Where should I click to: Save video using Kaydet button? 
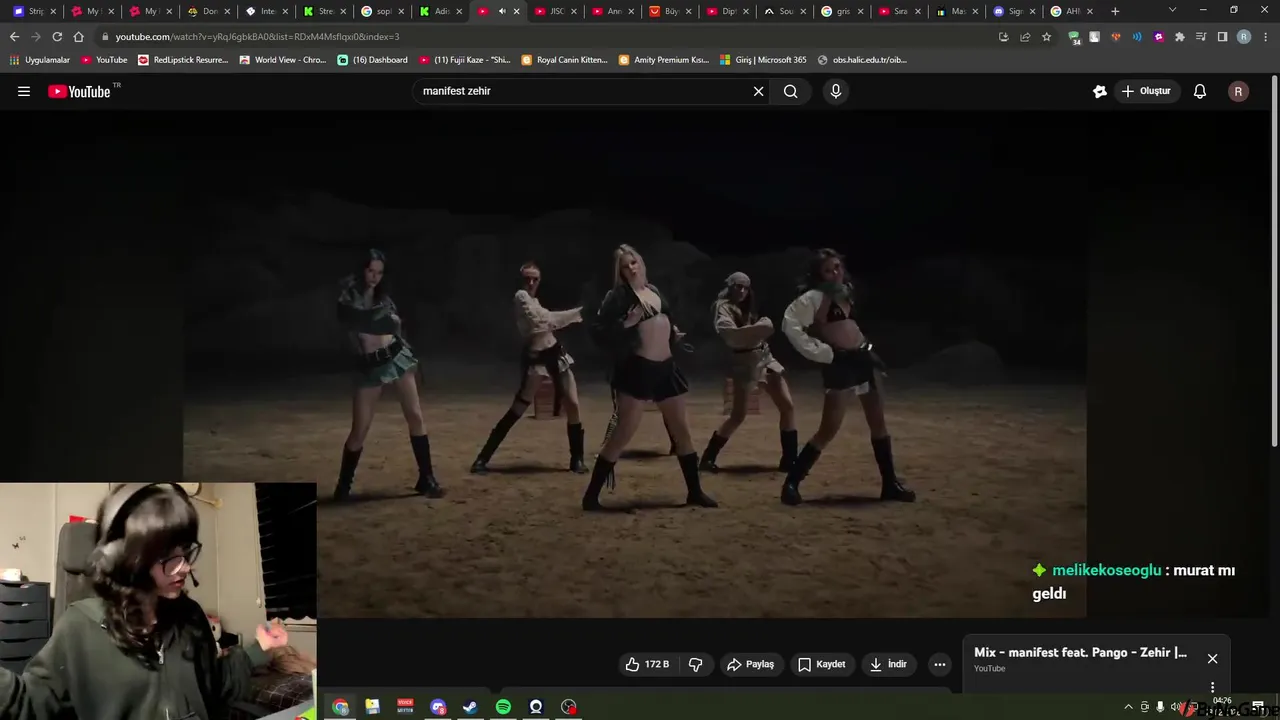(x=822, y=664)
